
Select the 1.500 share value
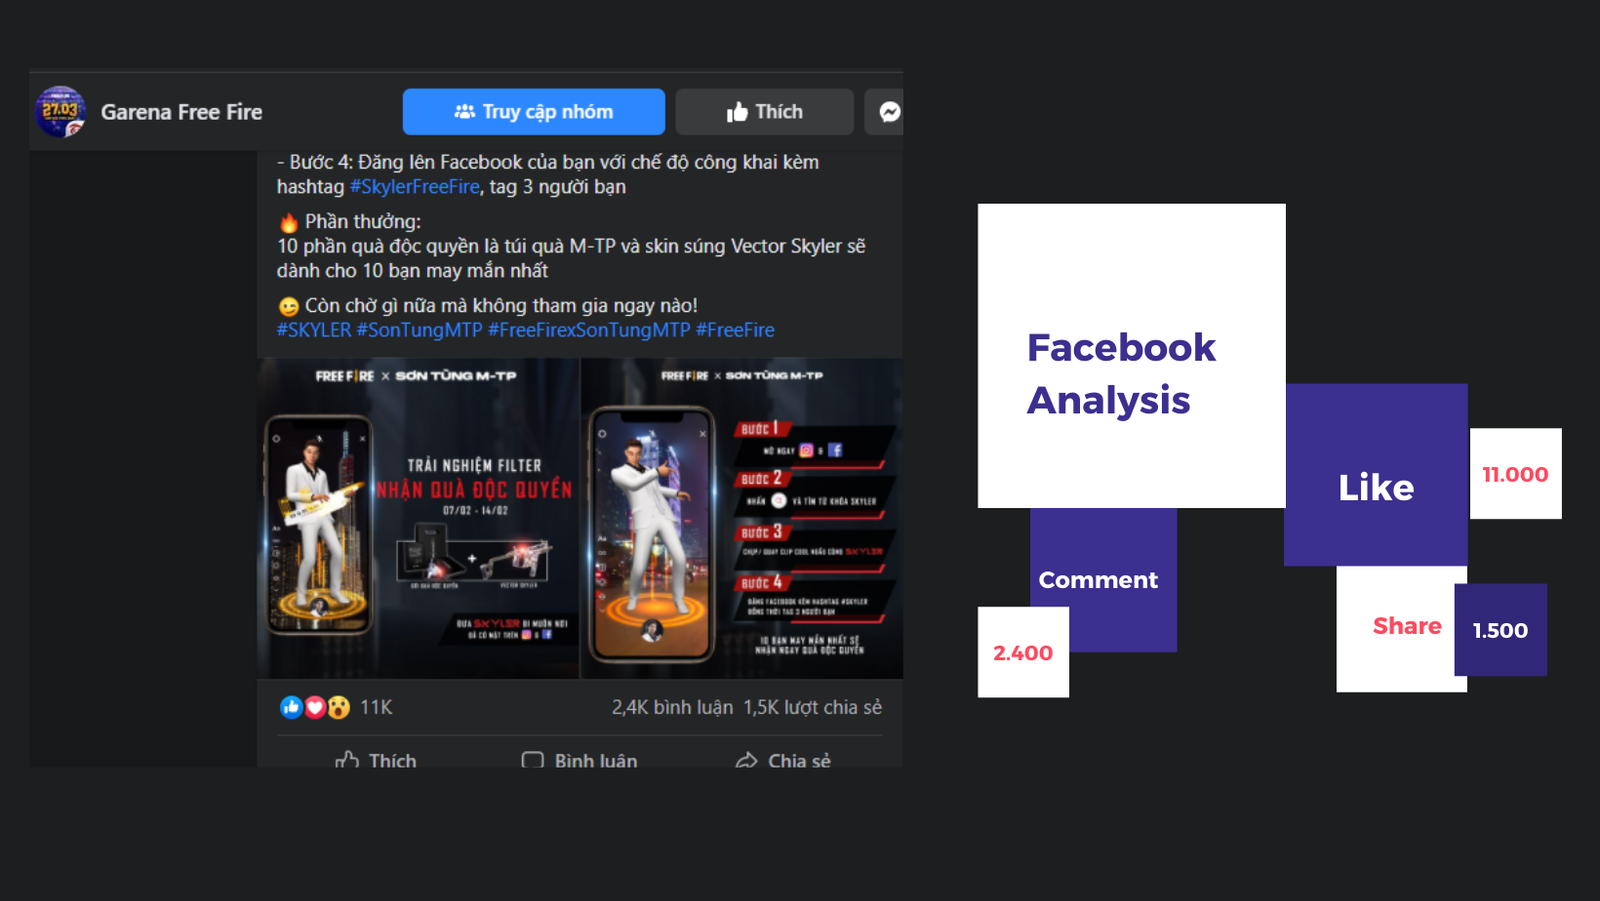point(1500,630)
